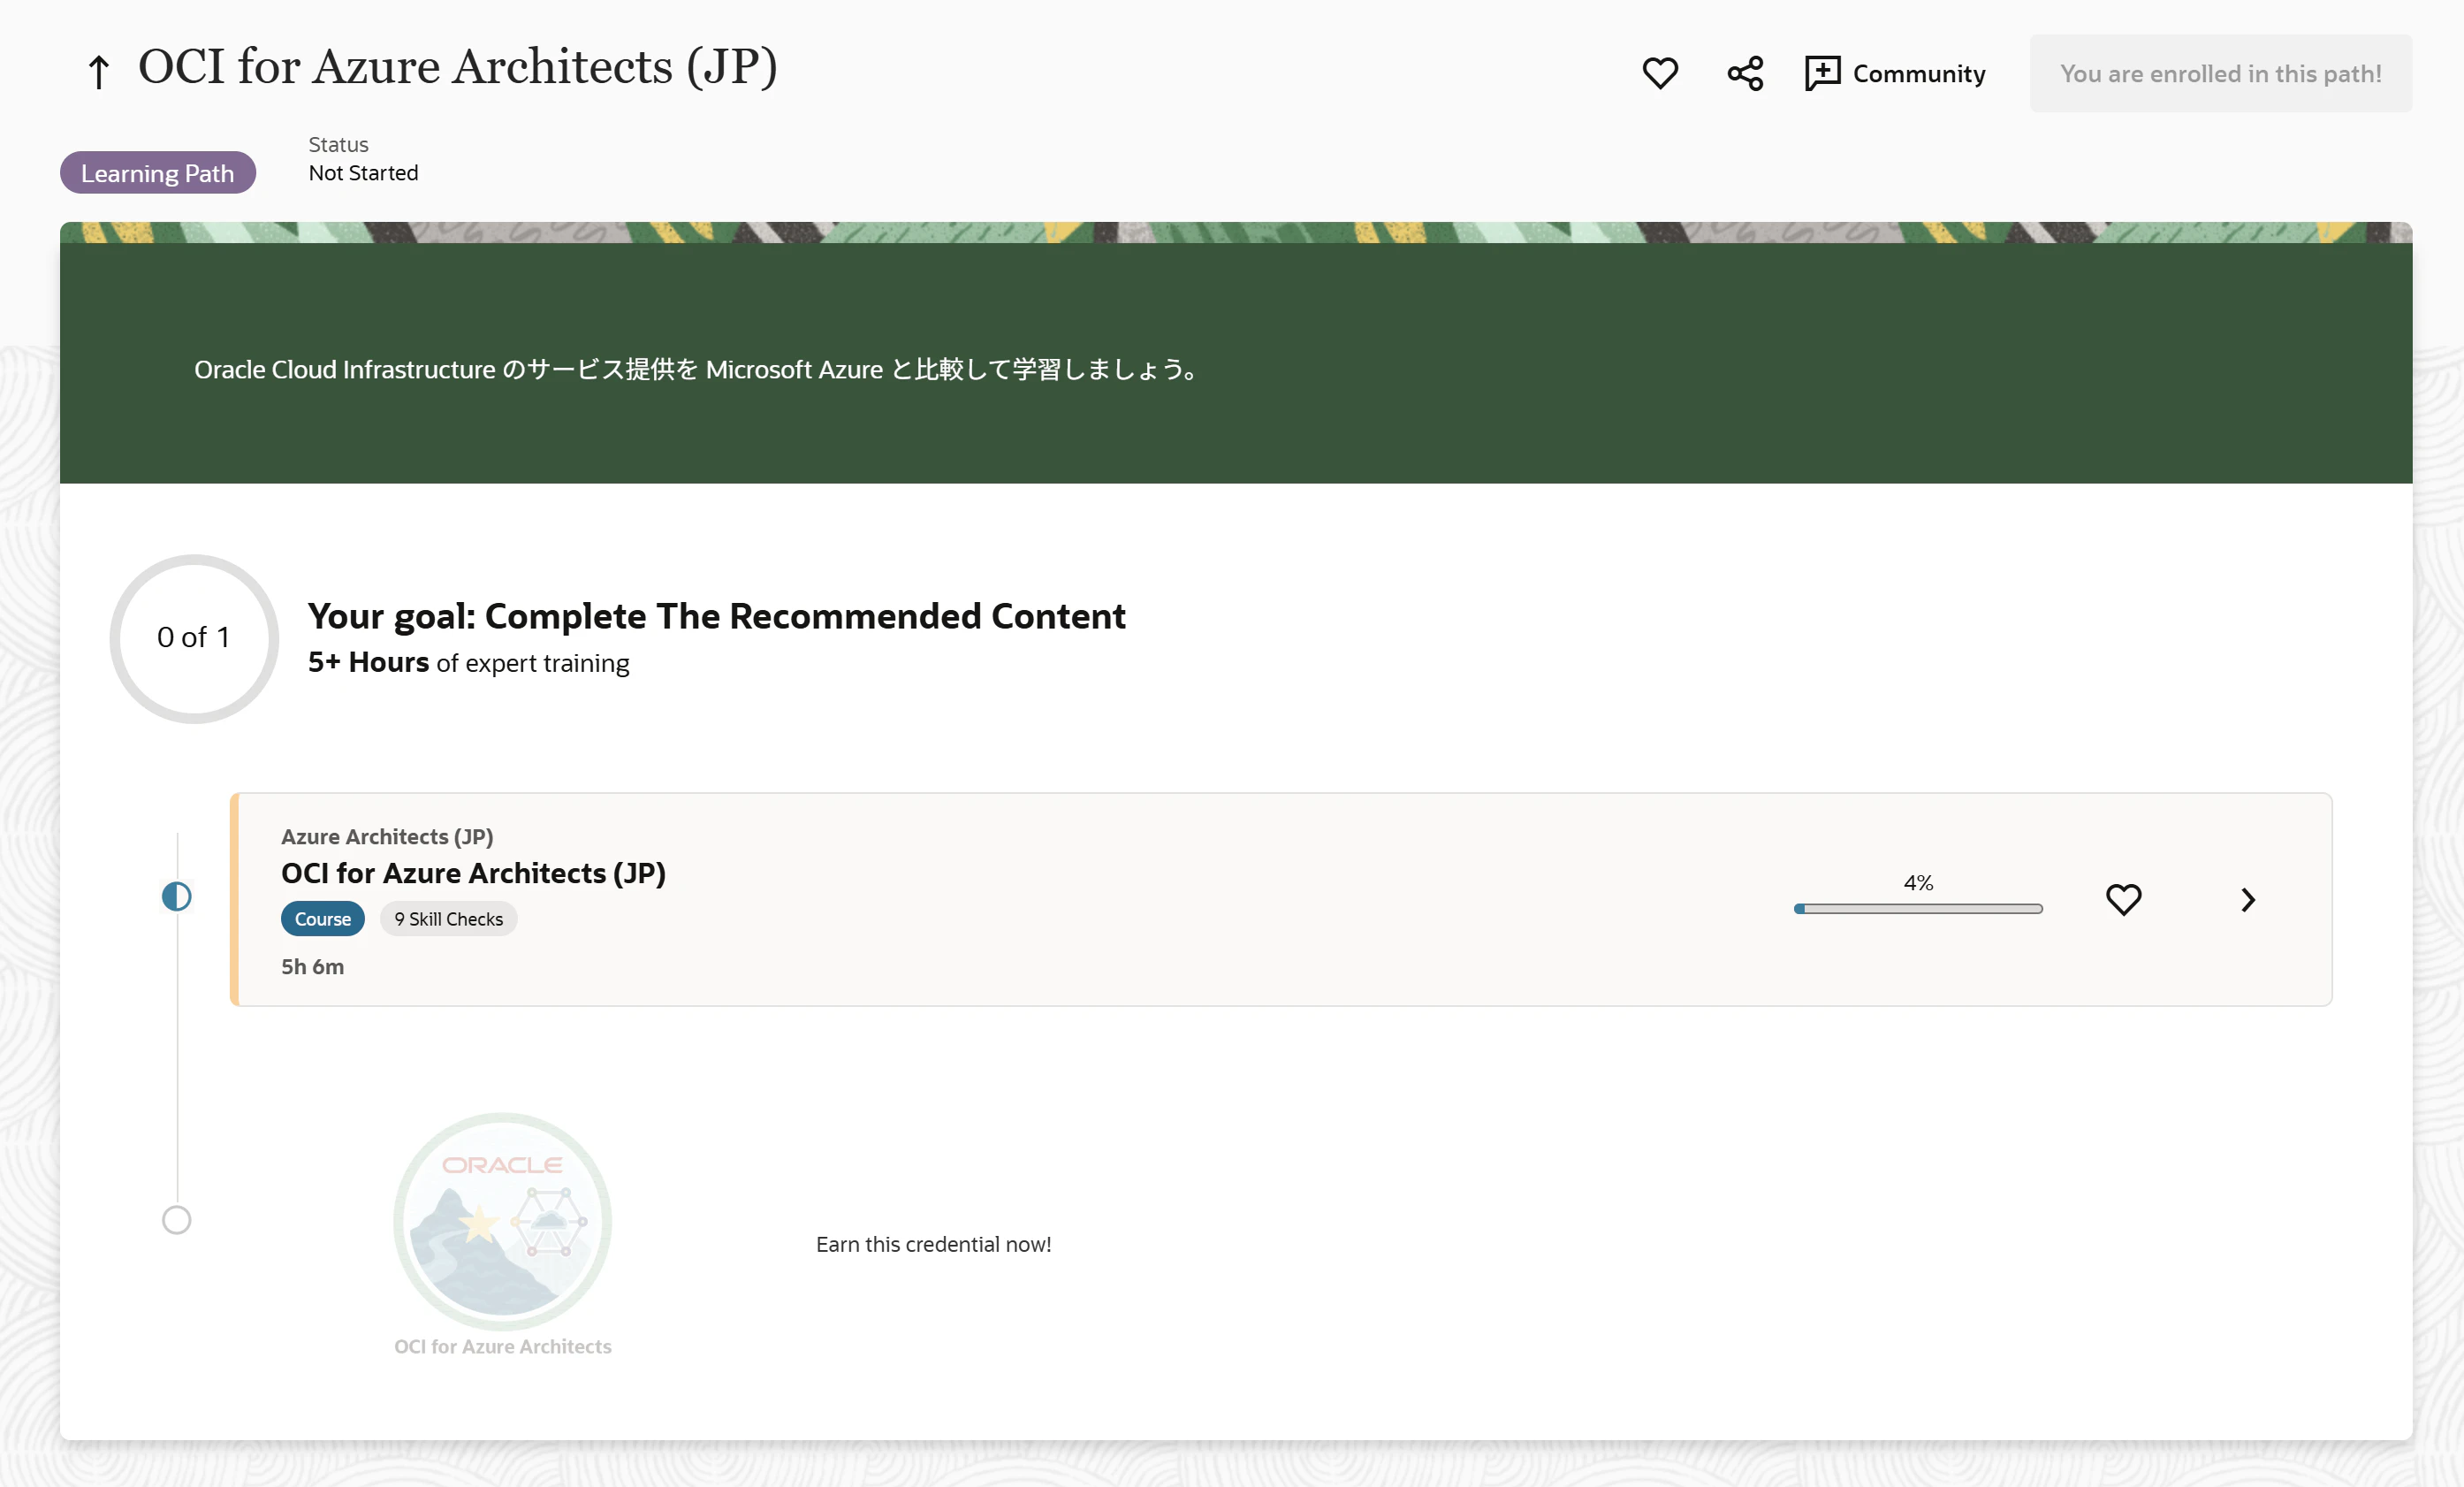Click the 'Your goal: Complete The Recommended Content' heading
2464x1487 pixels.
(716, 616)
